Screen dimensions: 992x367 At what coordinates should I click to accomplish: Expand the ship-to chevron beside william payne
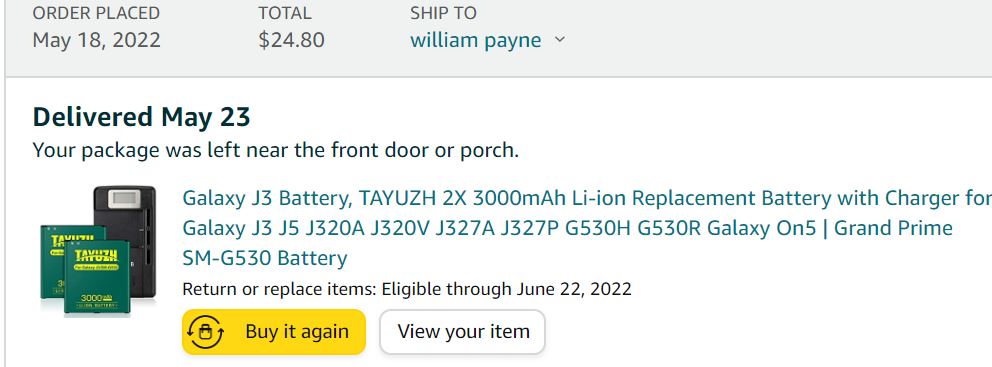coord(559,40)
